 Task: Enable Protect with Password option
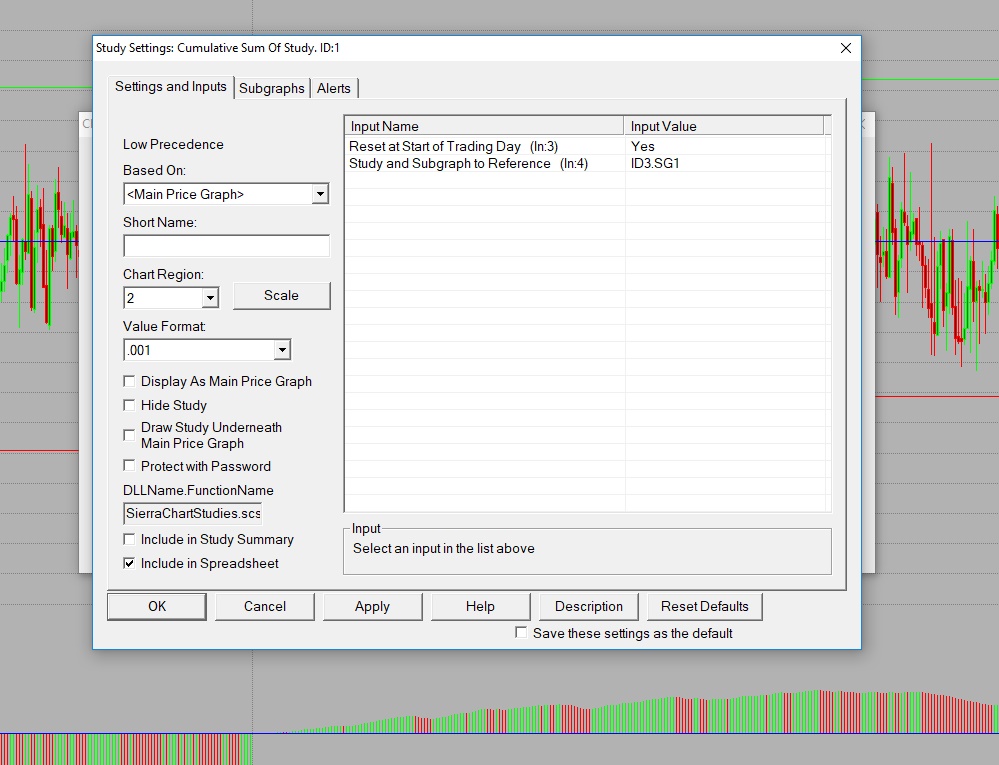coord(129,466)
